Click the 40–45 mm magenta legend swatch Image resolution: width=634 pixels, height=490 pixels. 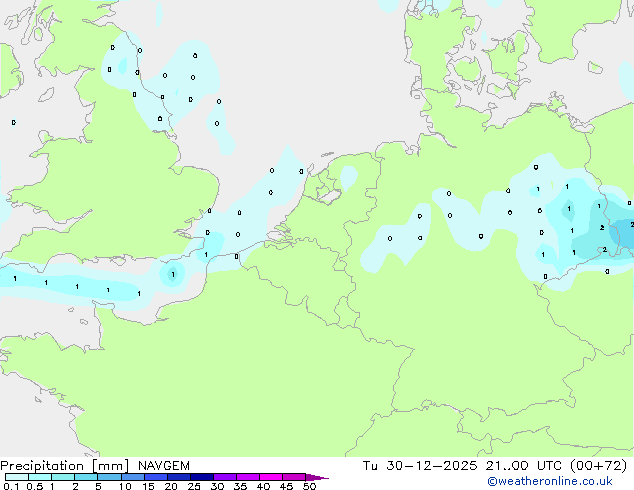tap(271, 477)
